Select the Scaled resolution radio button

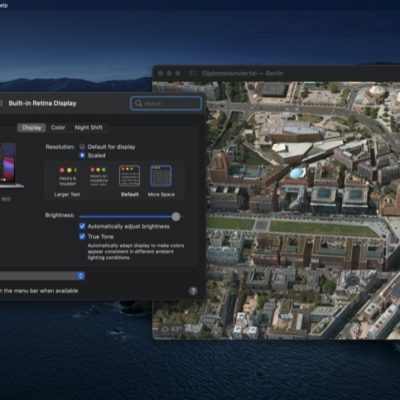coord(82,155)
